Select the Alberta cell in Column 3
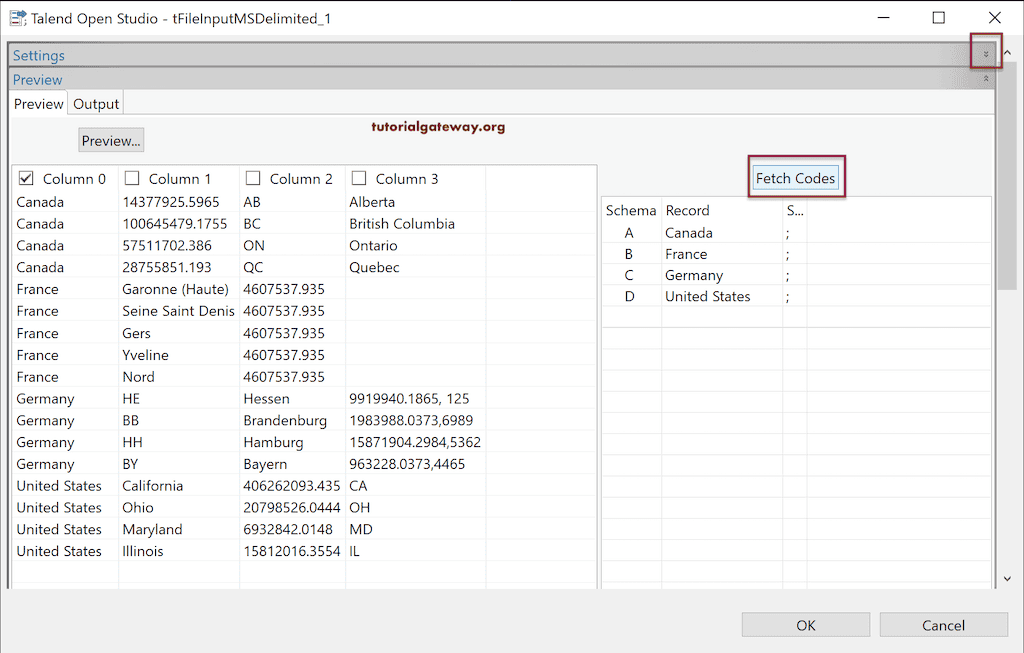Image resolution: width=1024 pixels, height=653 pixels. pyautogui.click(x=372, y=201)
